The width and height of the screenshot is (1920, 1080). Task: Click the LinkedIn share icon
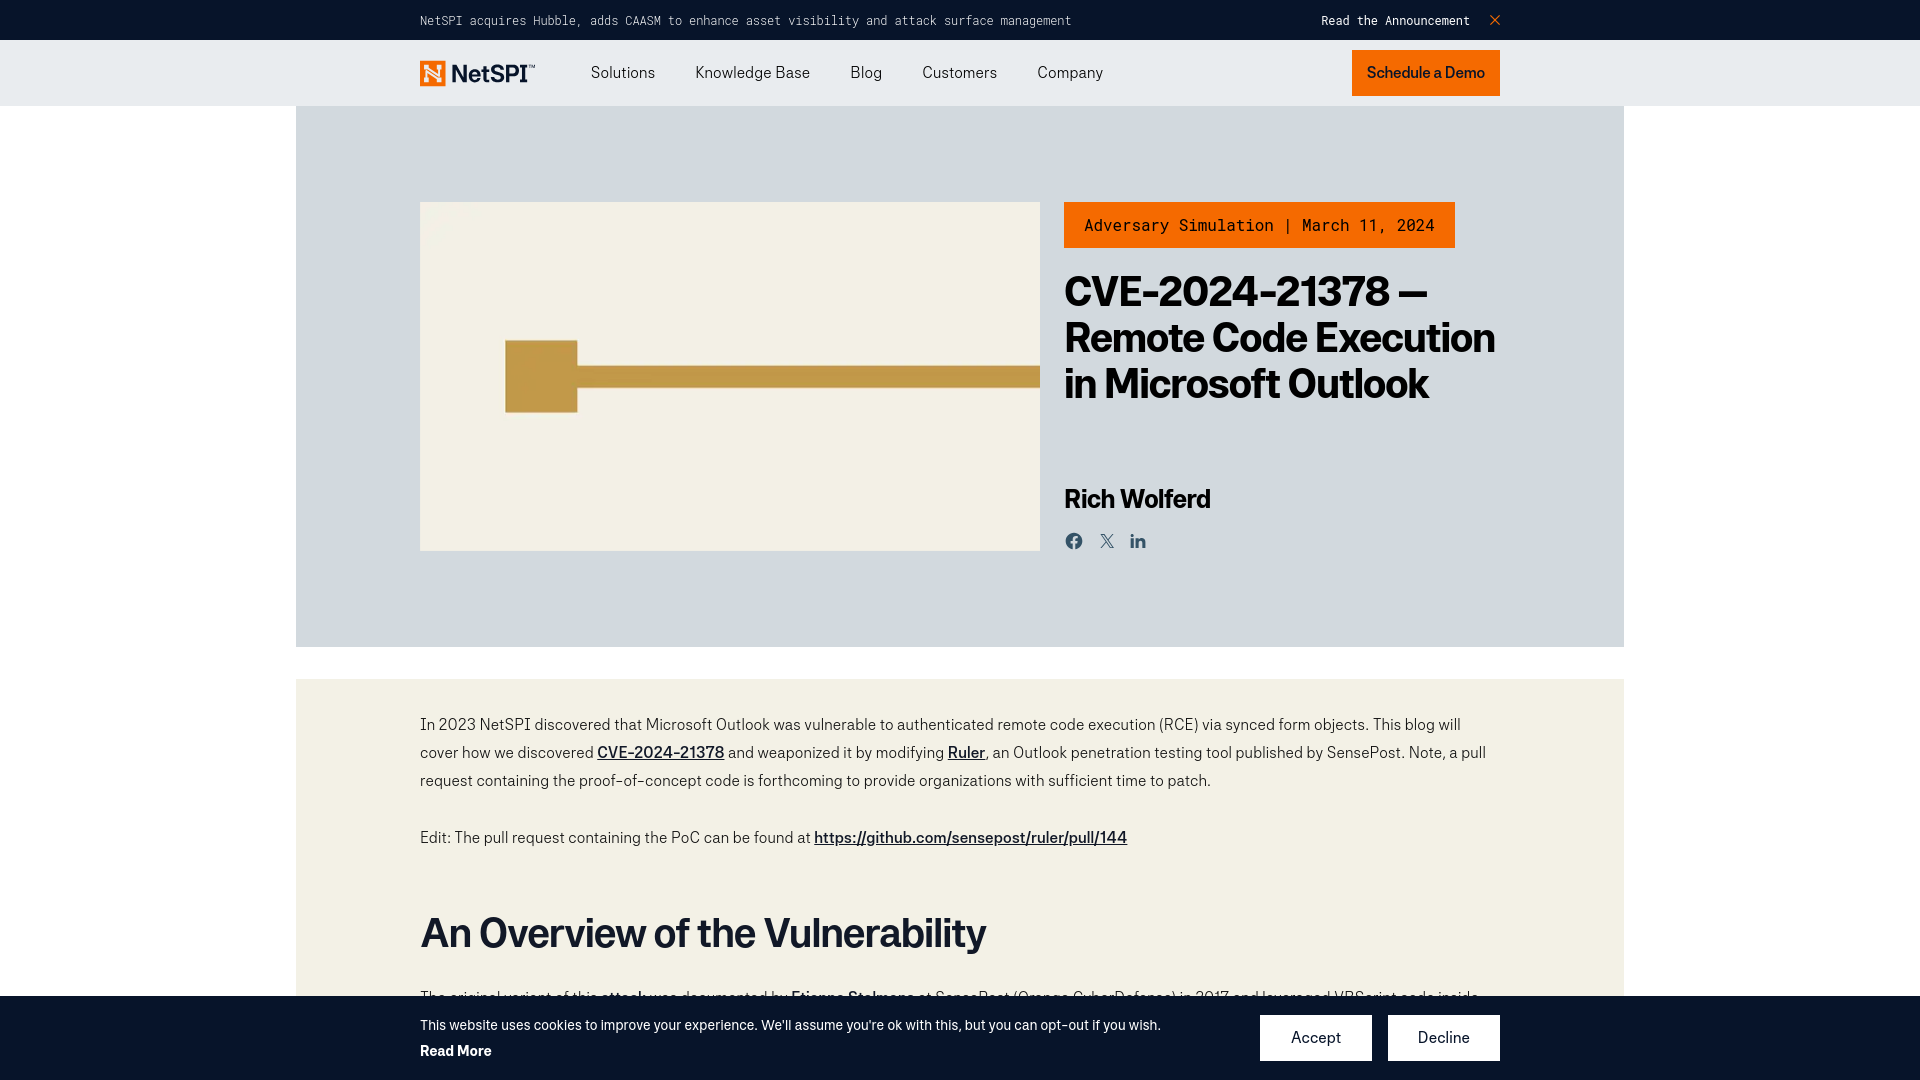(1137, 541)
